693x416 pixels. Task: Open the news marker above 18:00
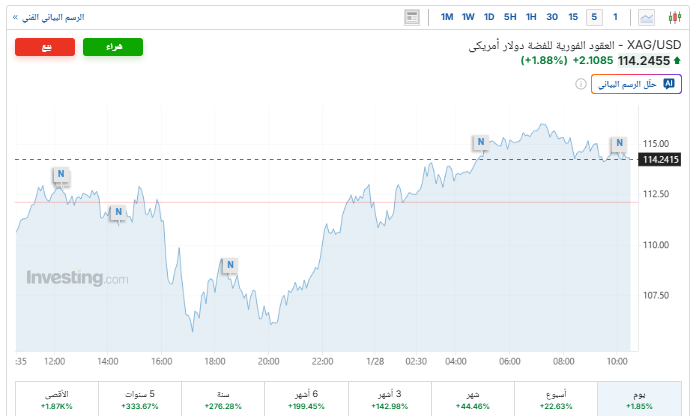[230, 265]
